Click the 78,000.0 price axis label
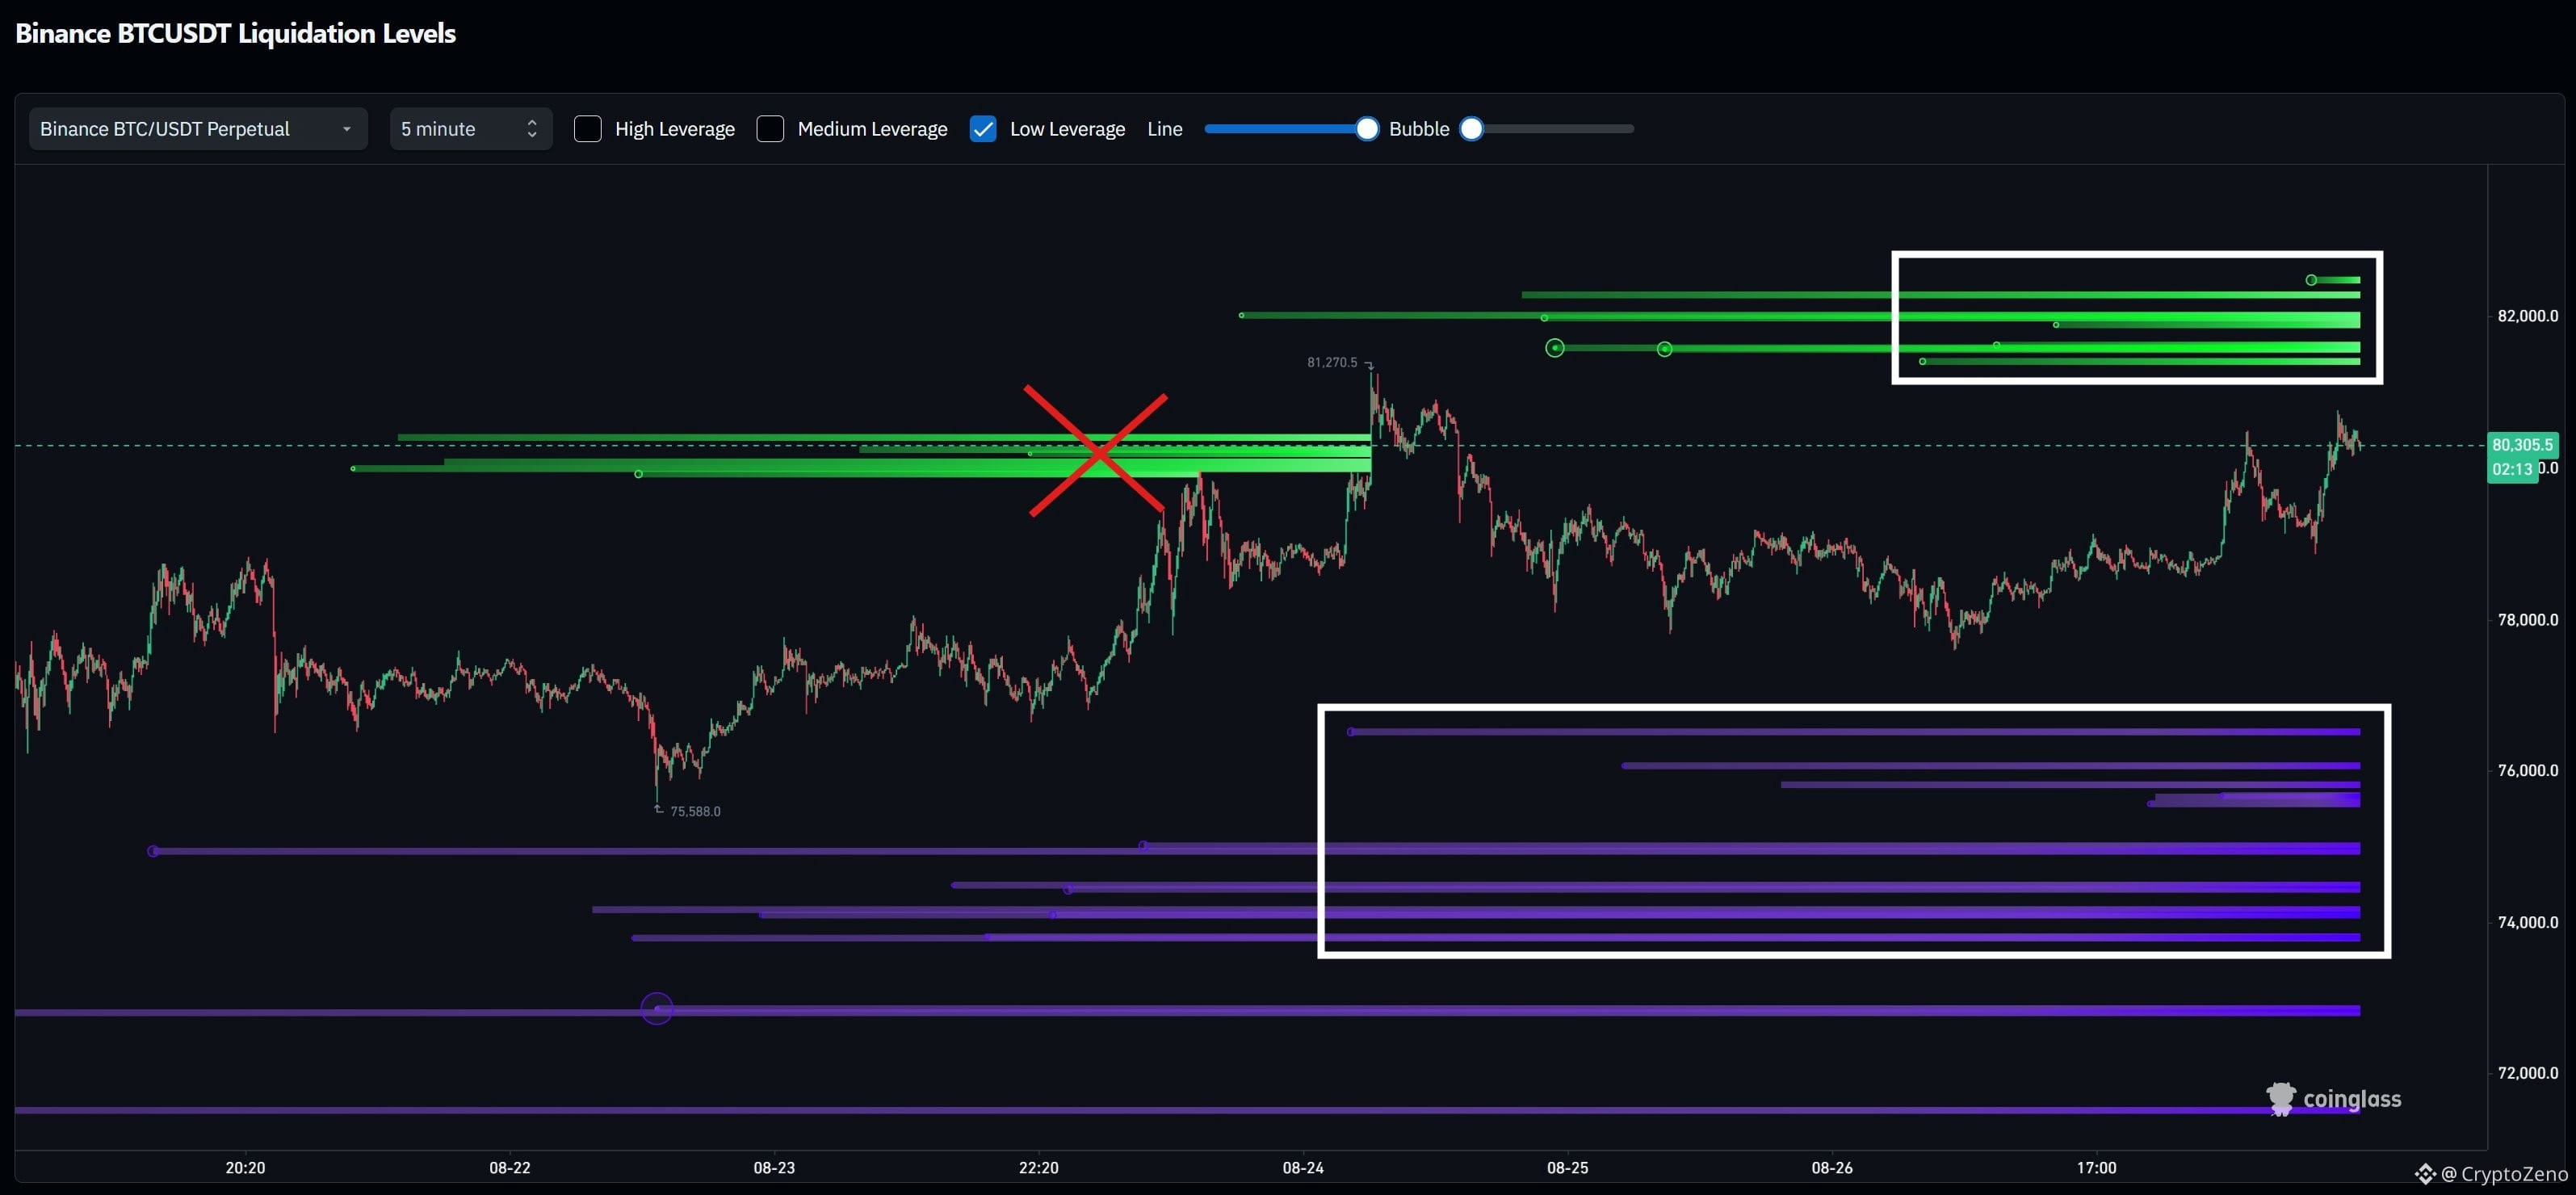2576x1195 pixels. coord(2528,620)
